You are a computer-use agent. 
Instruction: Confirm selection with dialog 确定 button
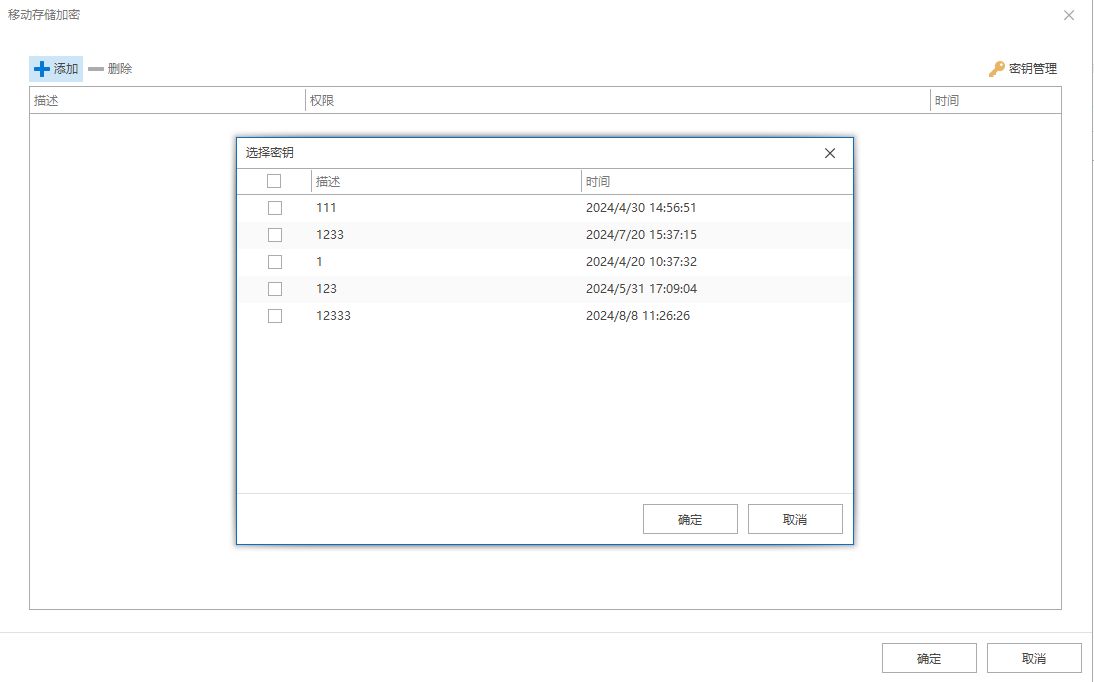(690, 519)
